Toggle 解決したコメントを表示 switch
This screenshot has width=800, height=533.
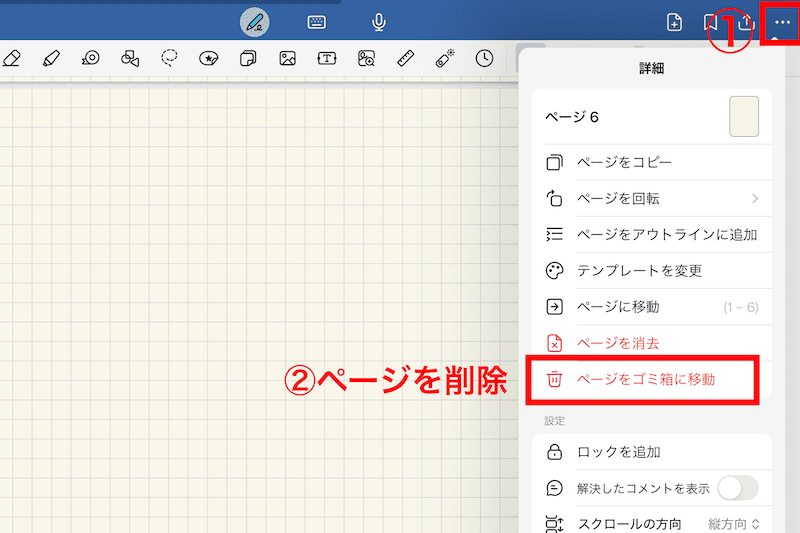tap(737, 488)
